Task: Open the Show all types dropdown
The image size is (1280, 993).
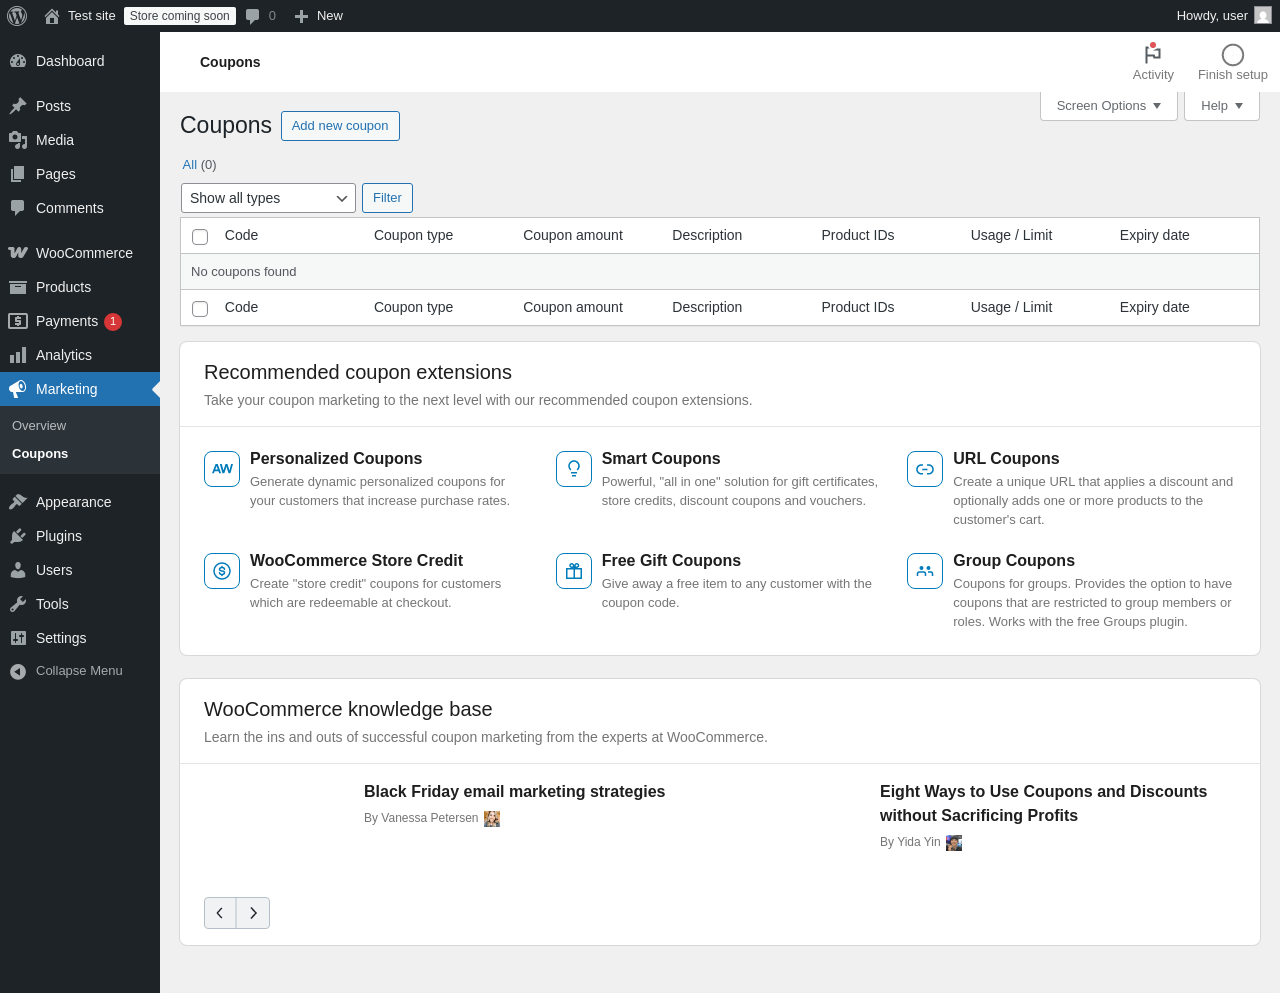Action: [x=268, y=198]
